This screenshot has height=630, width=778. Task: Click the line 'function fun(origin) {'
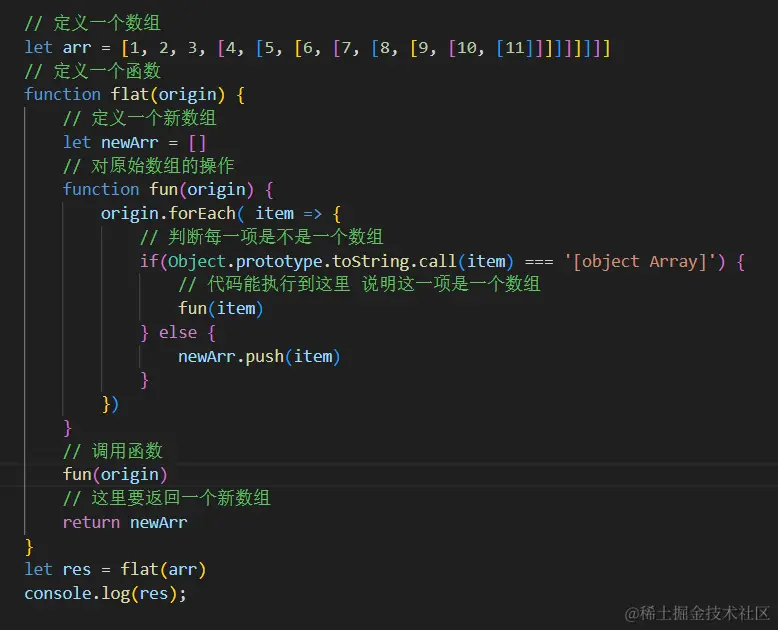pyautogui.click(x=168, y=189)
